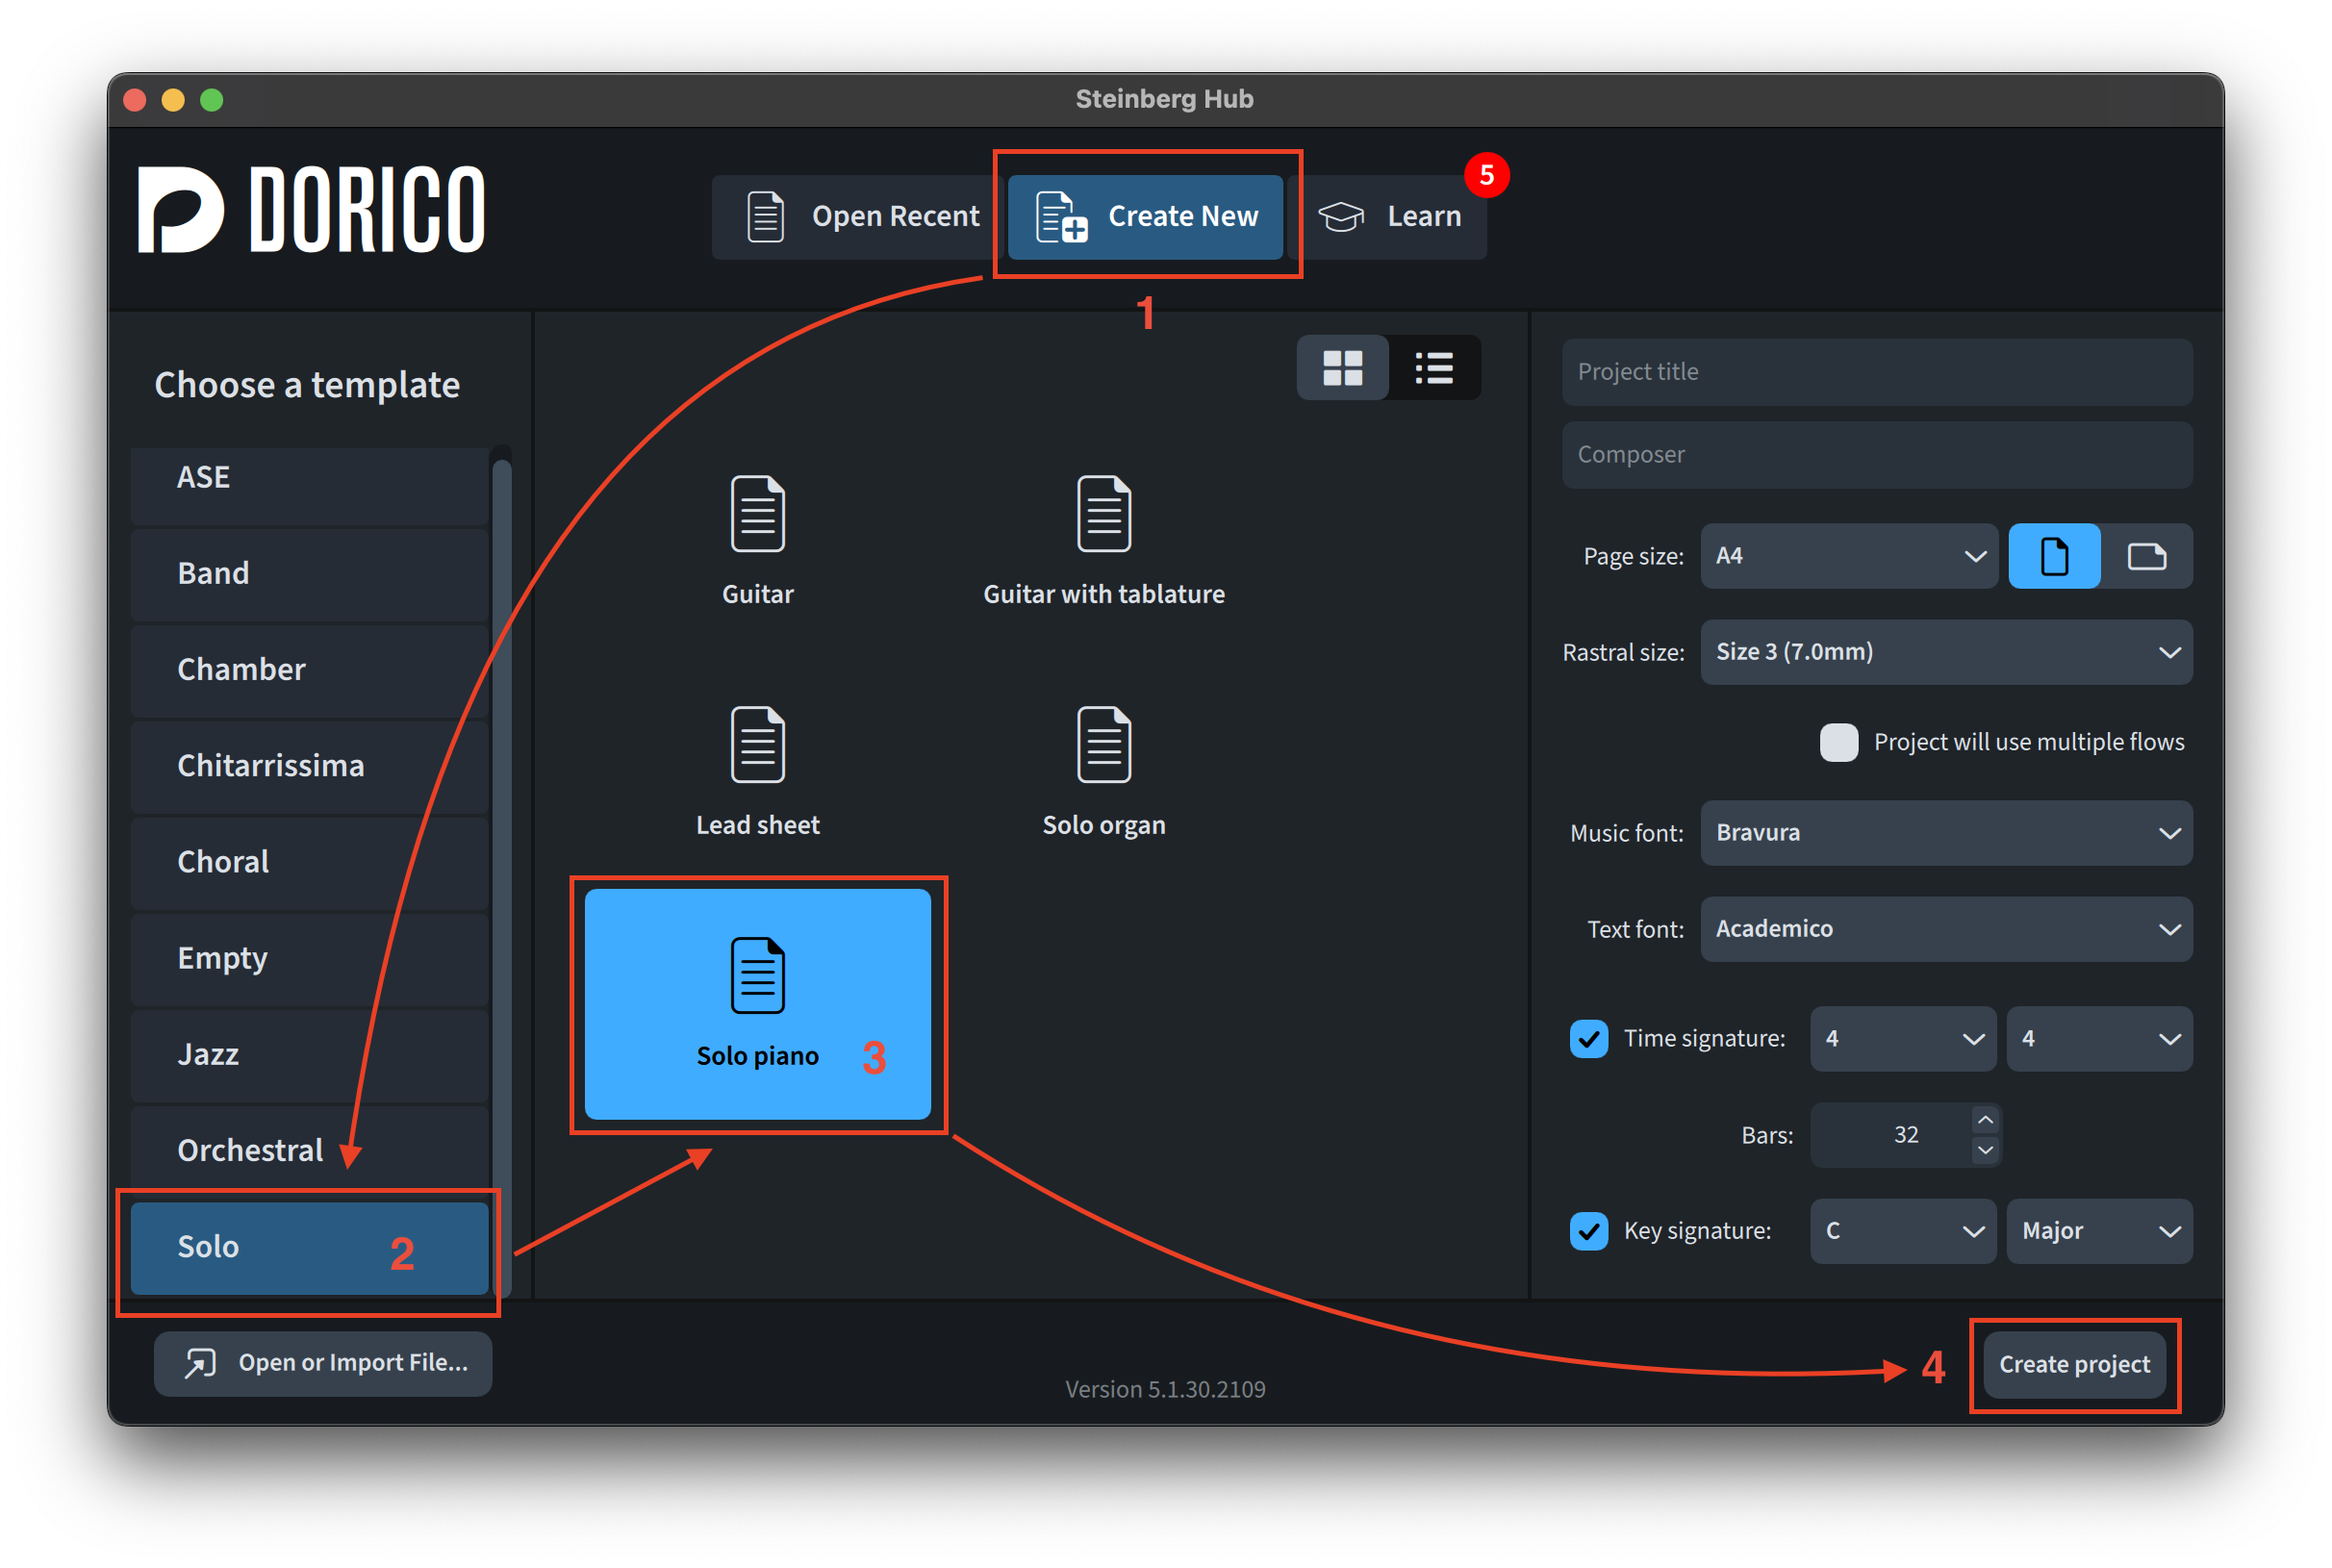Switch to the Learn tab

(x=1391, y=217)
